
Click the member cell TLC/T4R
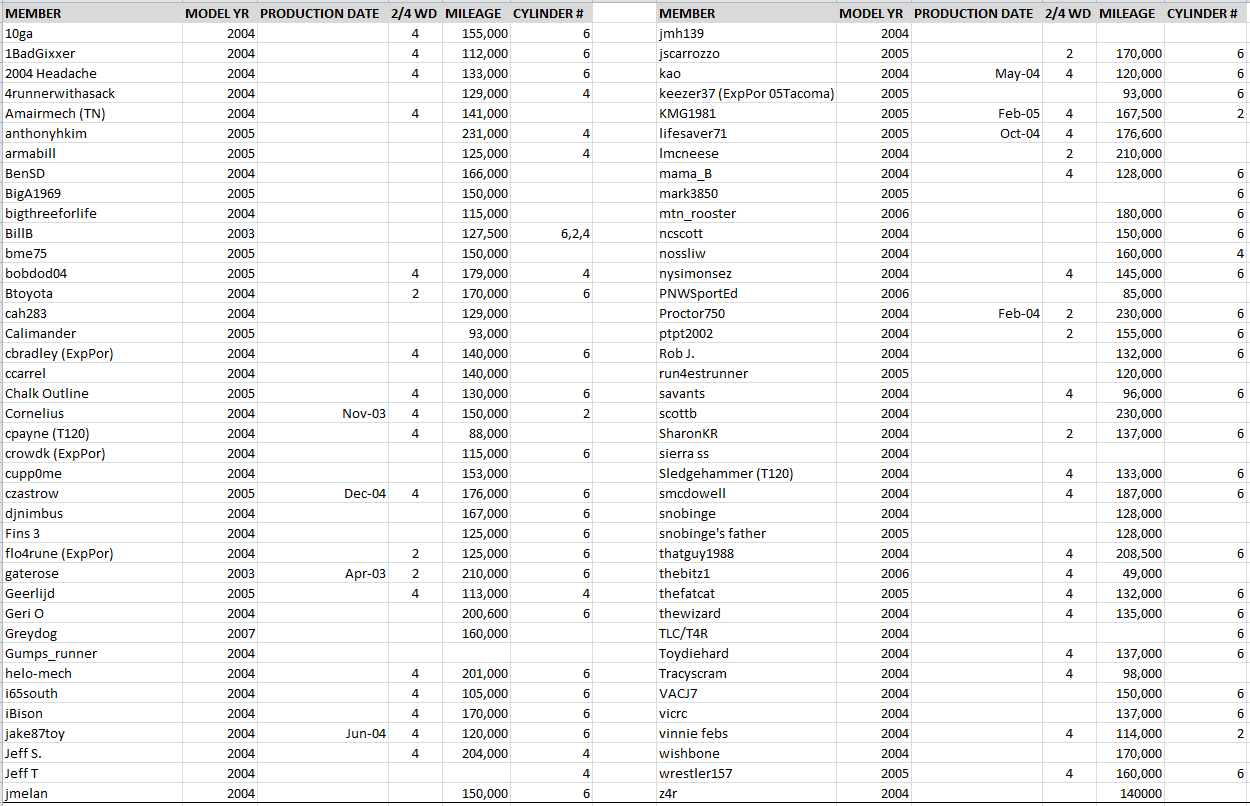pos(746,633)
